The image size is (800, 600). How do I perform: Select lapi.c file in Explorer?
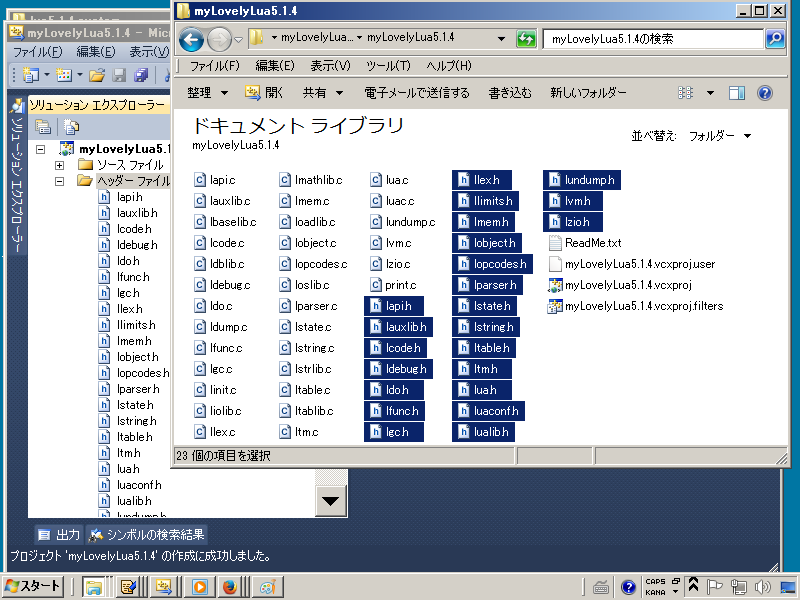pyautogui.click(x=215, y=180)
